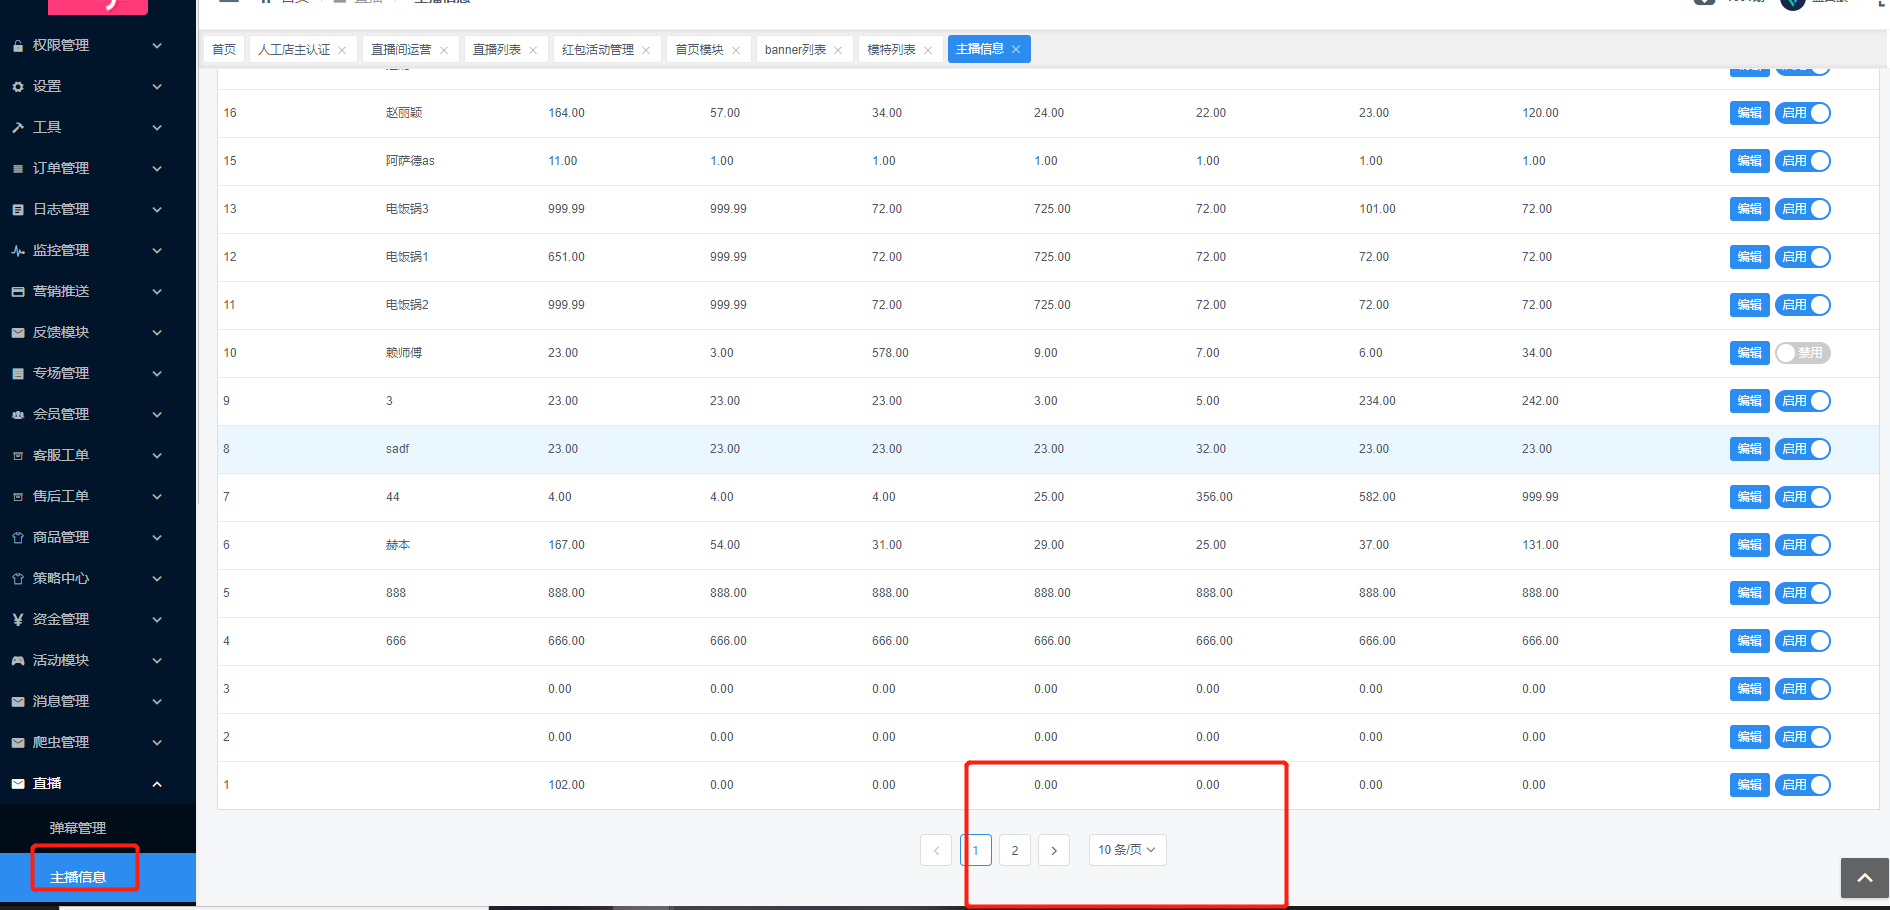Viewport: 1890px width, 910px height.
Task: Open 弹幕管理 submenu item
Action: click(x=78, y=828)
